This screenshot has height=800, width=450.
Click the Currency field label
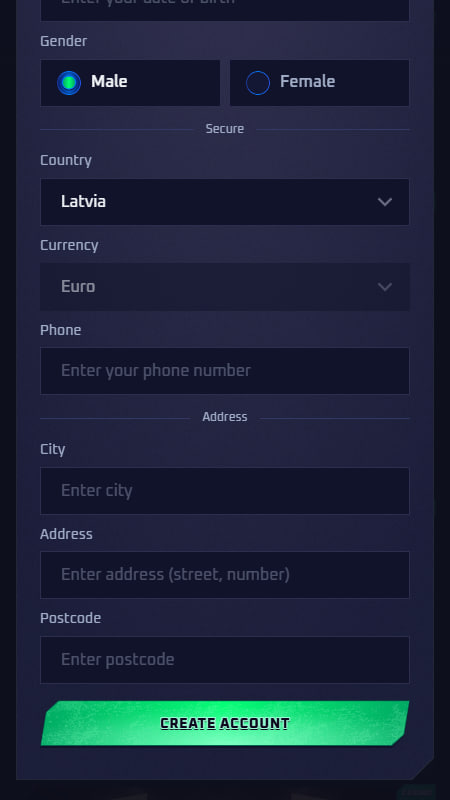[x=69, y=245]
